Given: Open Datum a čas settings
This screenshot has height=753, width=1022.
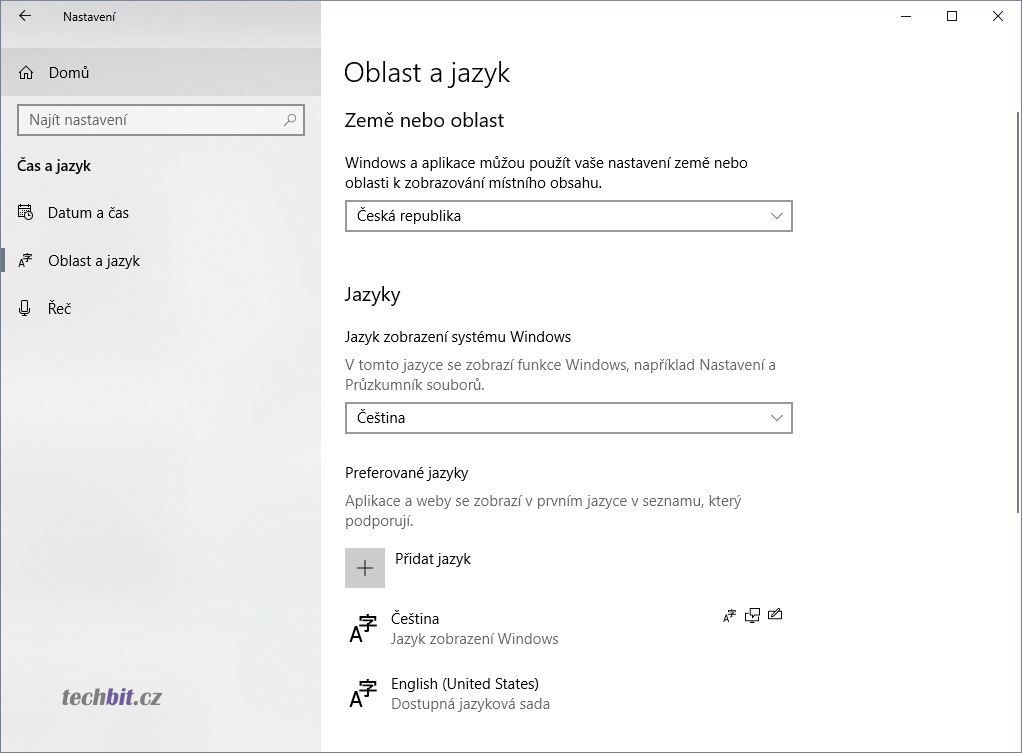Looking at the screenshot, I should point(88,213).
